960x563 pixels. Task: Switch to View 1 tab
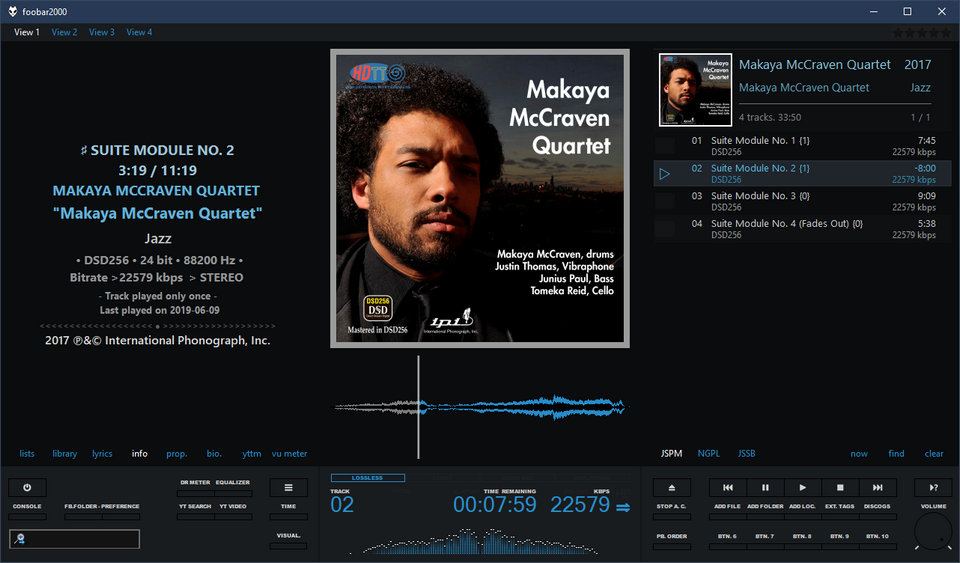click(x=27, y=32)
